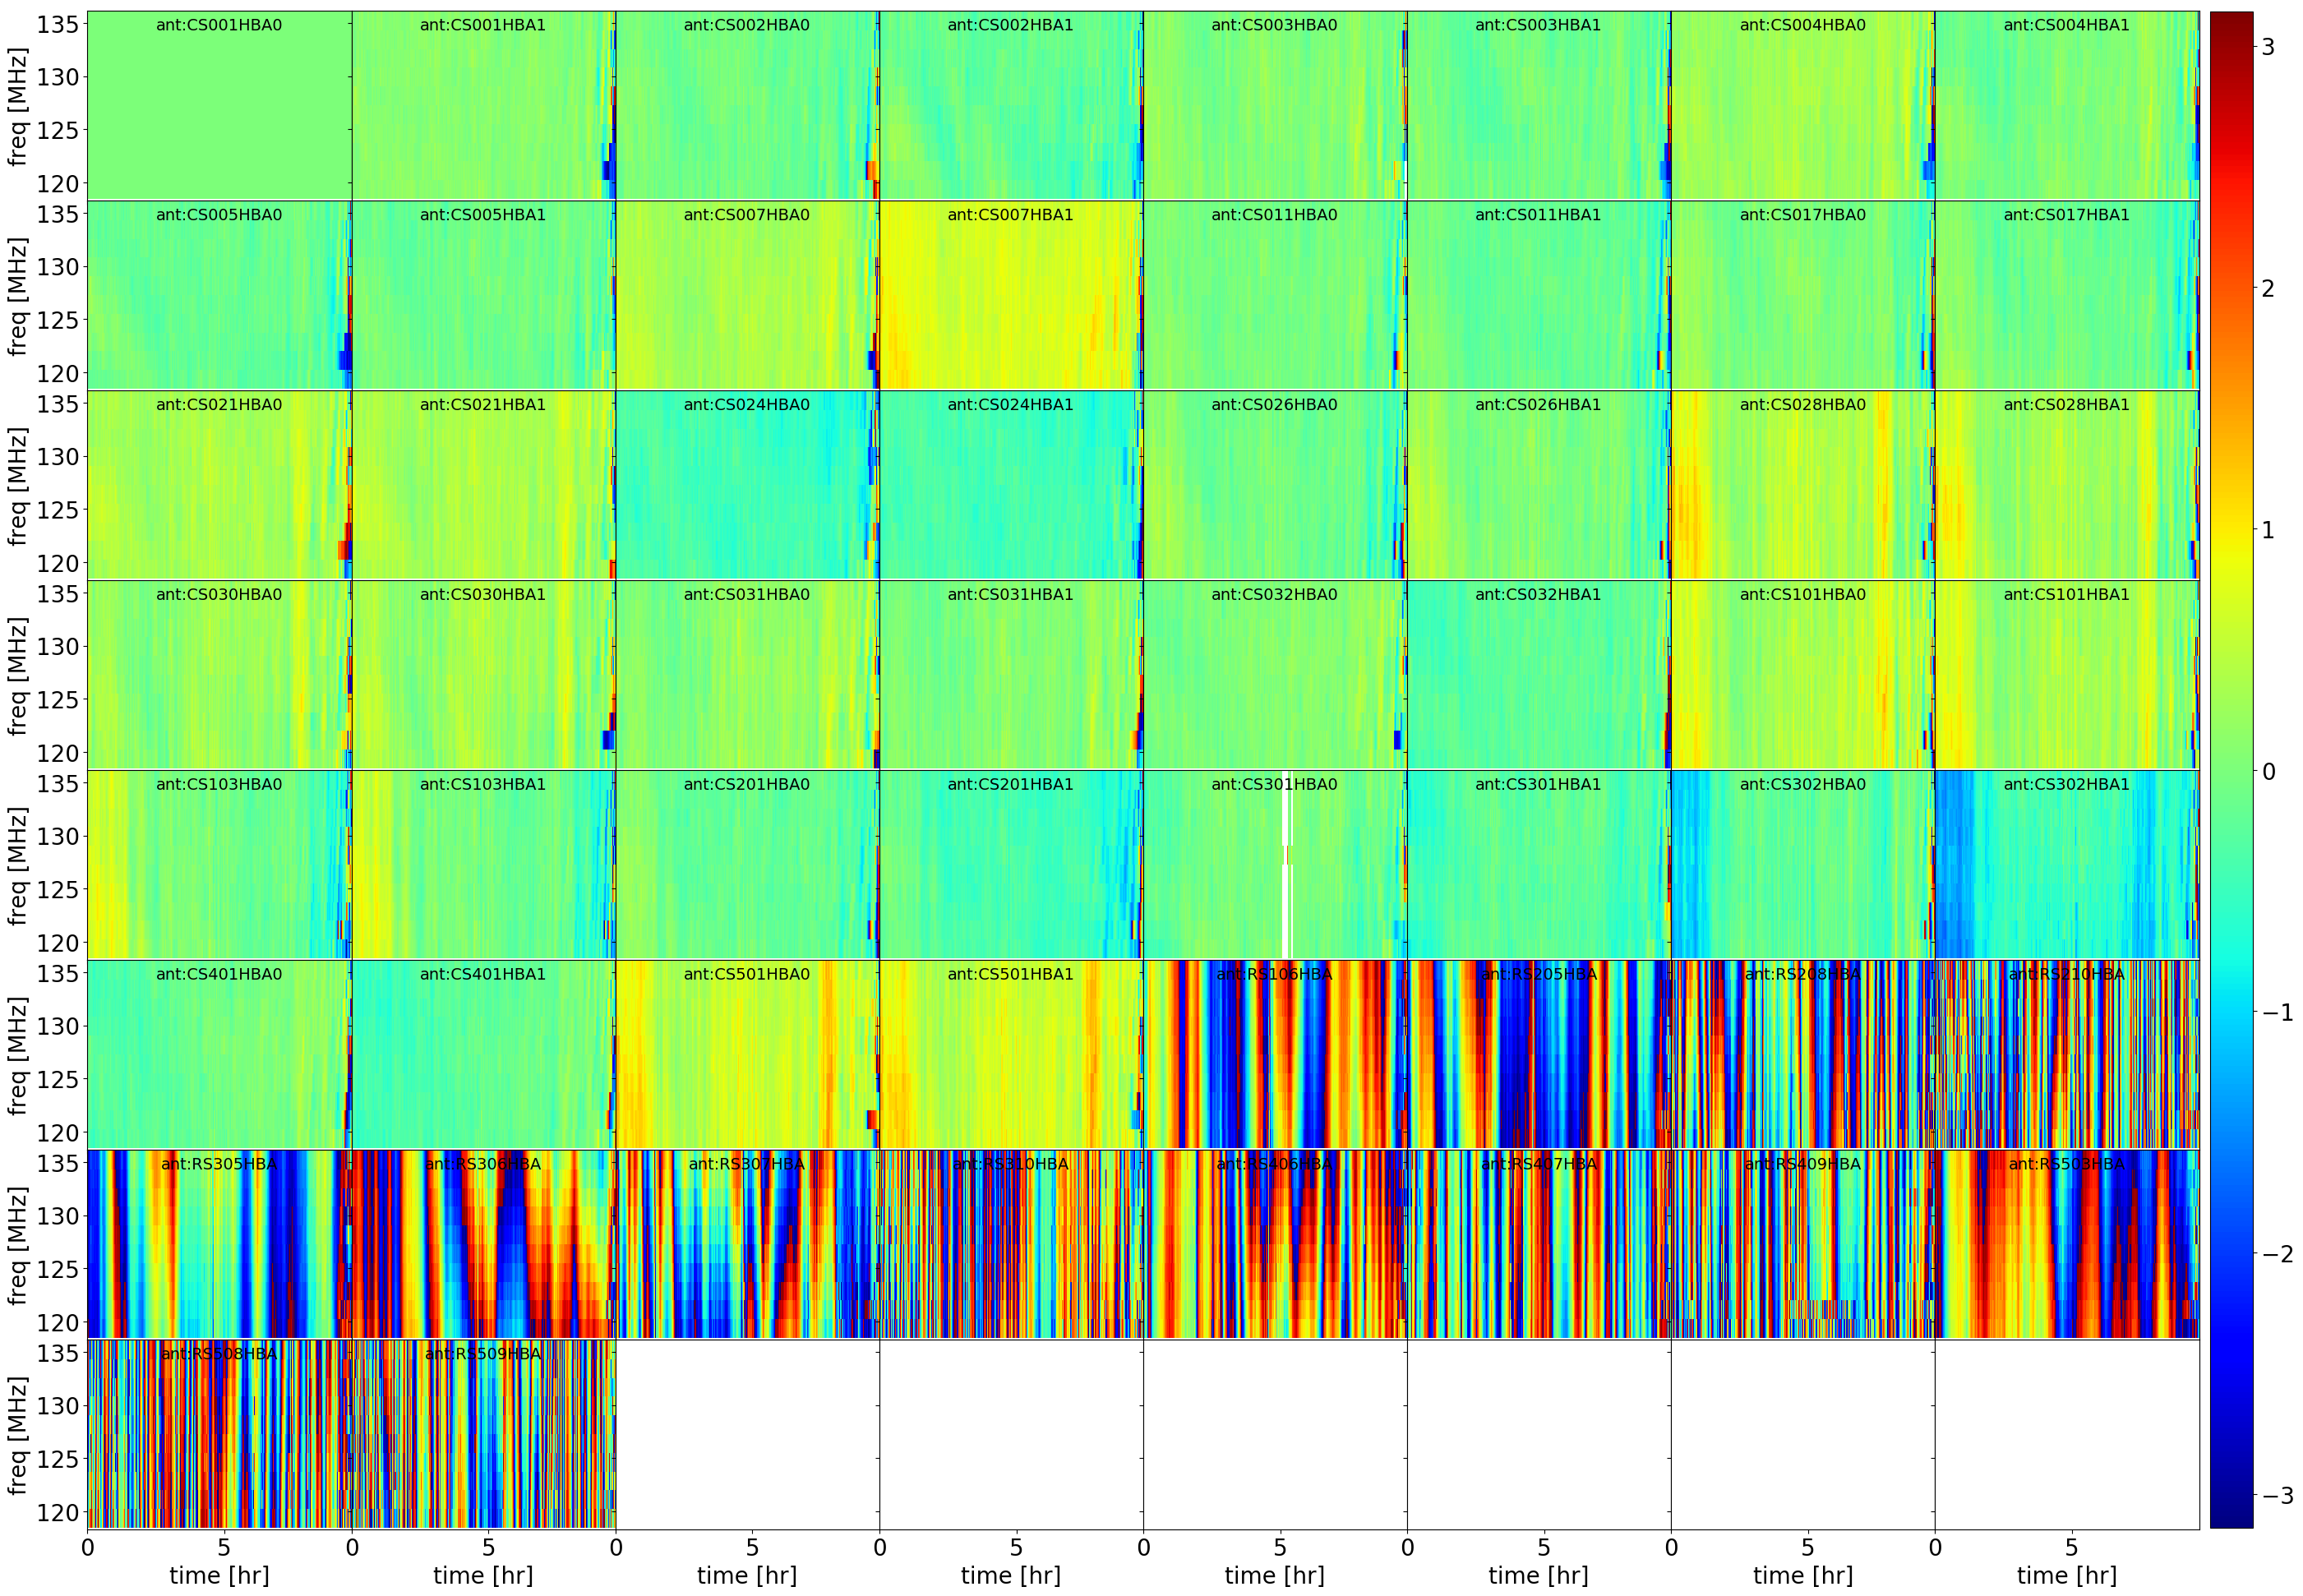2303x1596 pixels.
Task: Click the RS205HBA heatmap panel
Action: pos(1539,1055)
